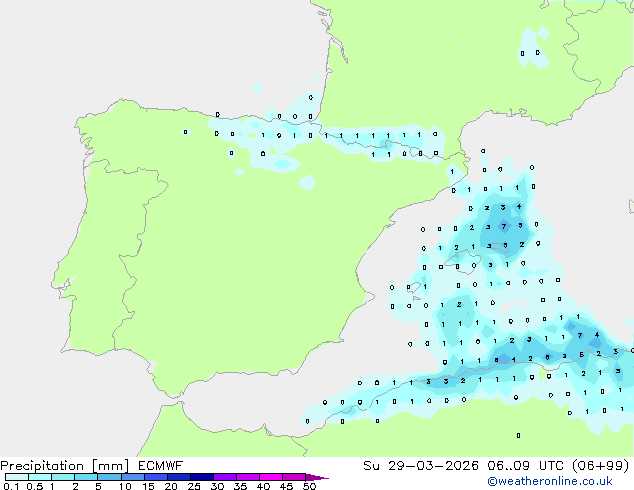Click the 'Precipitation' title text
Image resolution: width=634 pixels, height=490 pixels.
coord(42,466)
